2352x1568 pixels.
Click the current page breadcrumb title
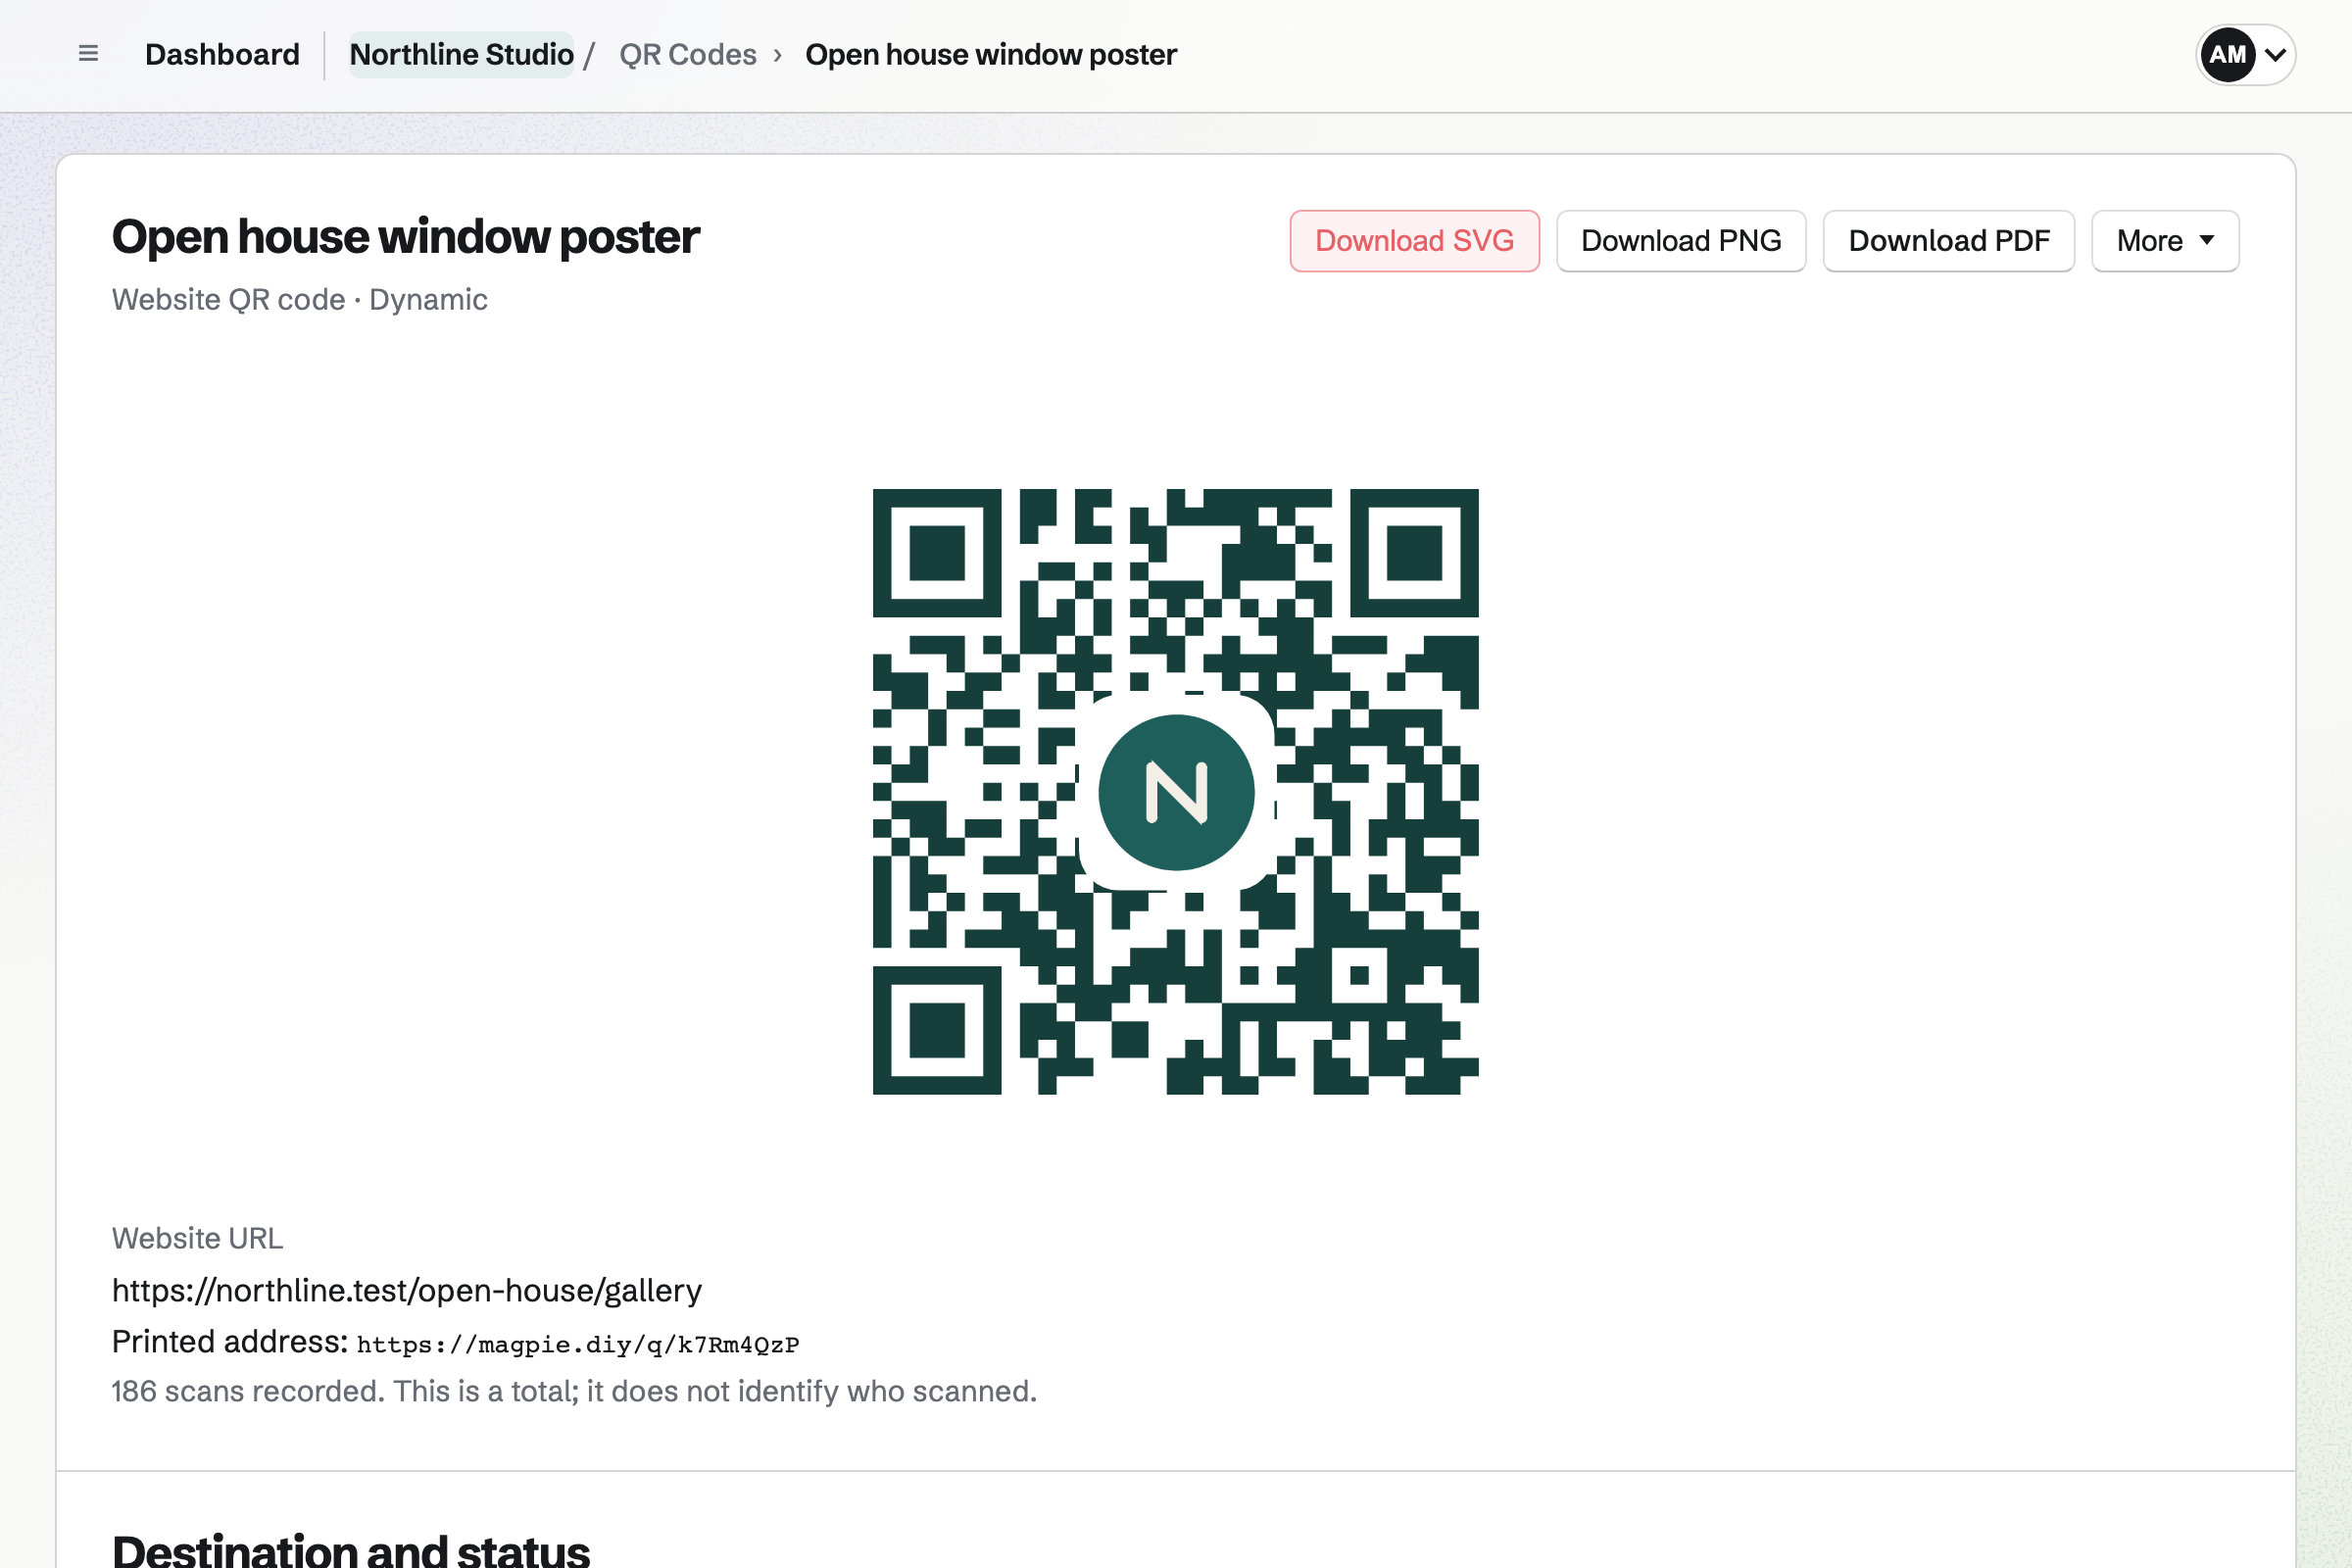[991, 54]
